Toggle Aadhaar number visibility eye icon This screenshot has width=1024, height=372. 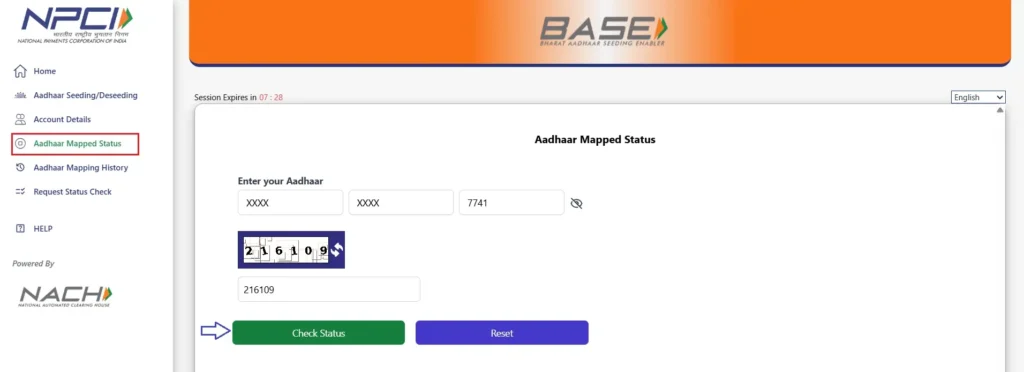point(576,204)
